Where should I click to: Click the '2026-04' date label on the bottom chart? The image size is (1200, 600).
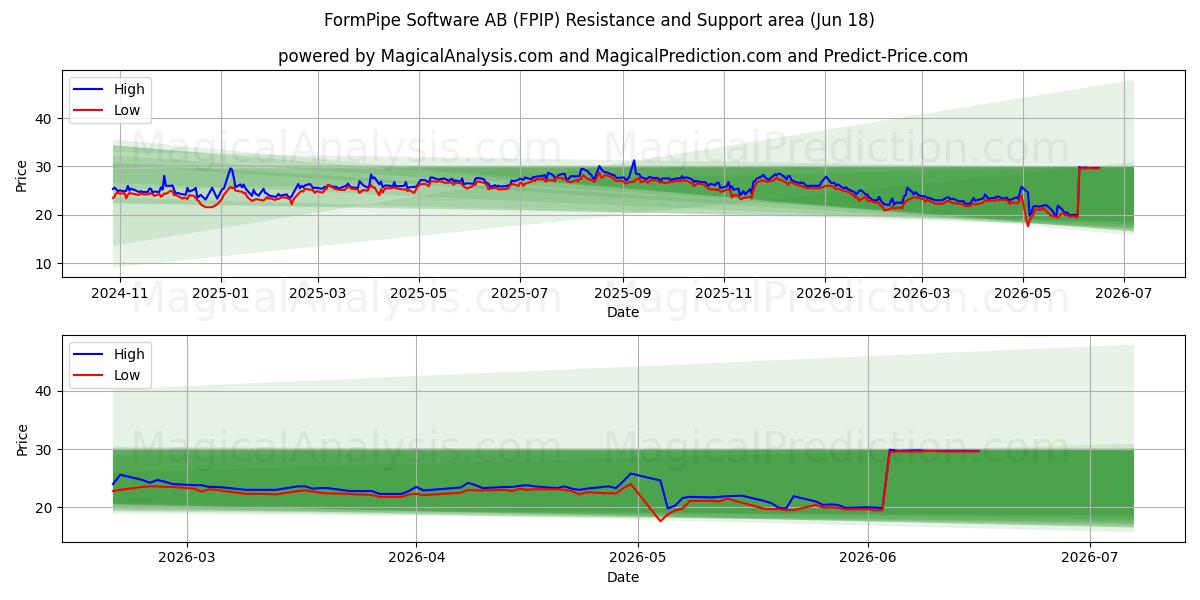[x=416, y=560]
